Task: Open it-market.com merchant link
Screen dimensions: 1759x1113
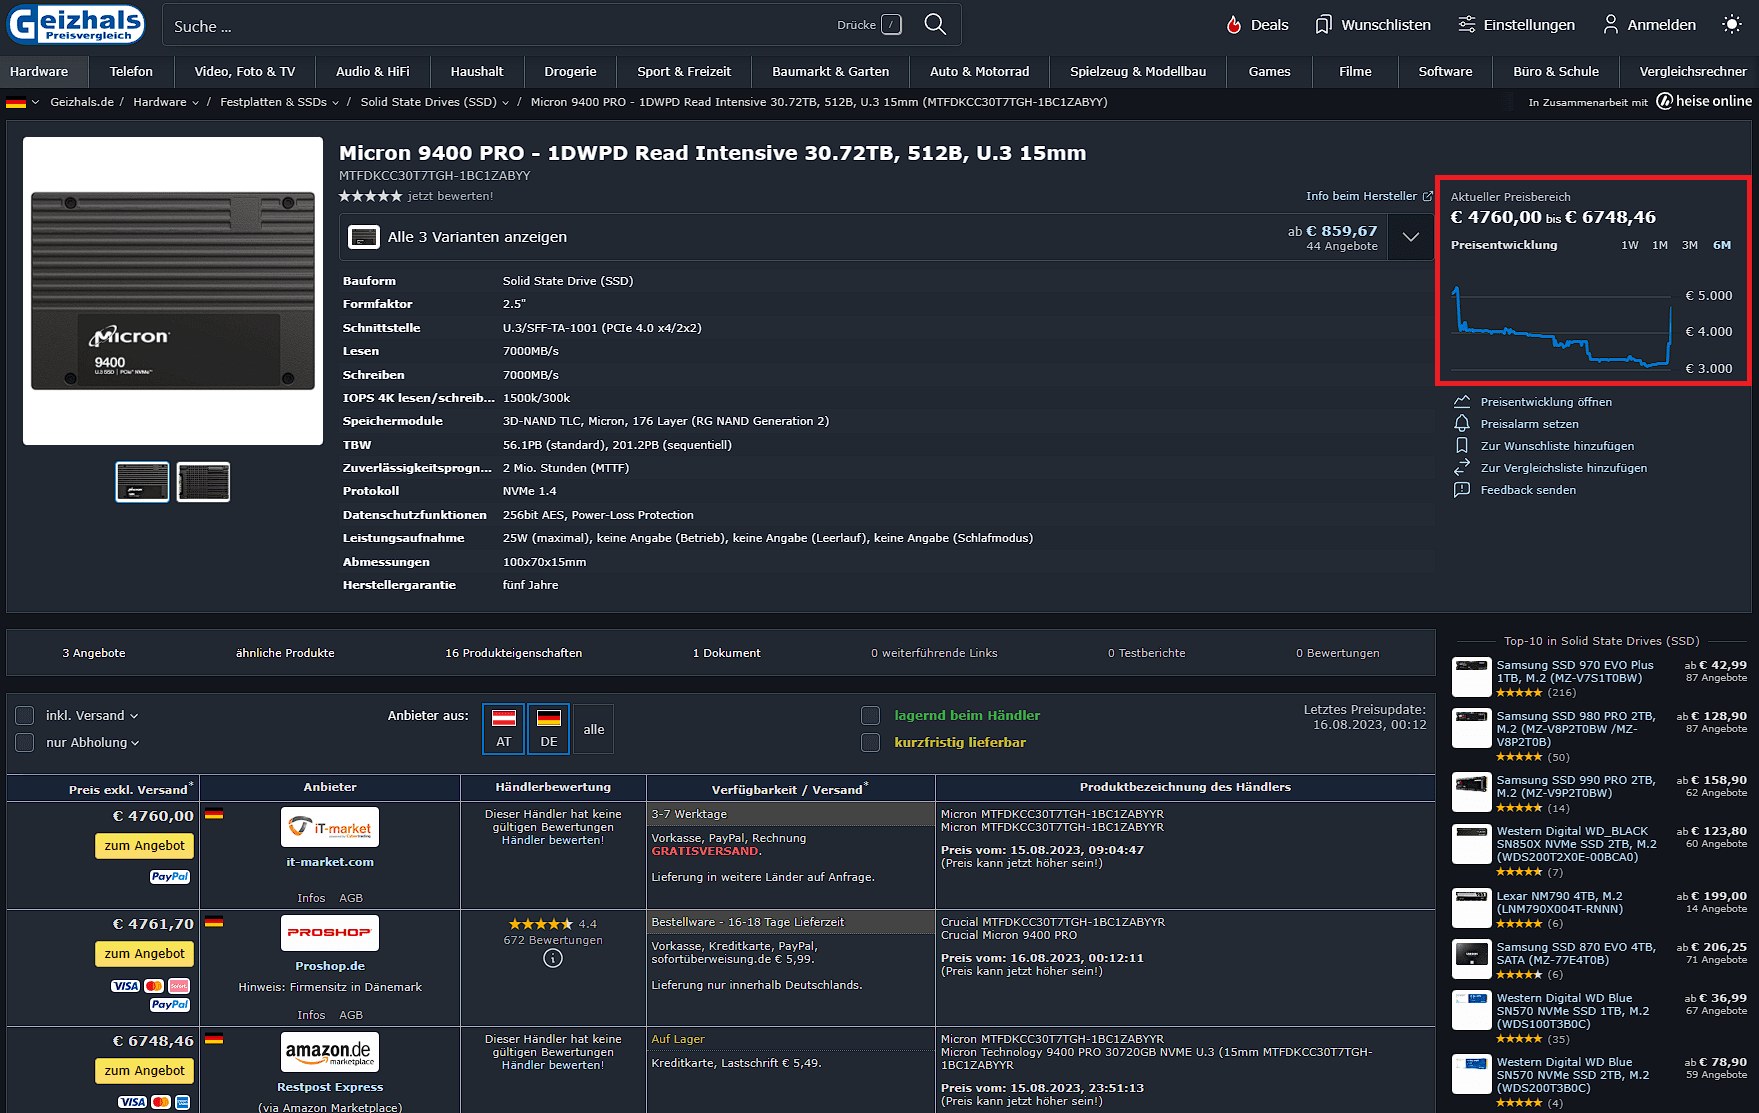Action: tap(330, 862)
